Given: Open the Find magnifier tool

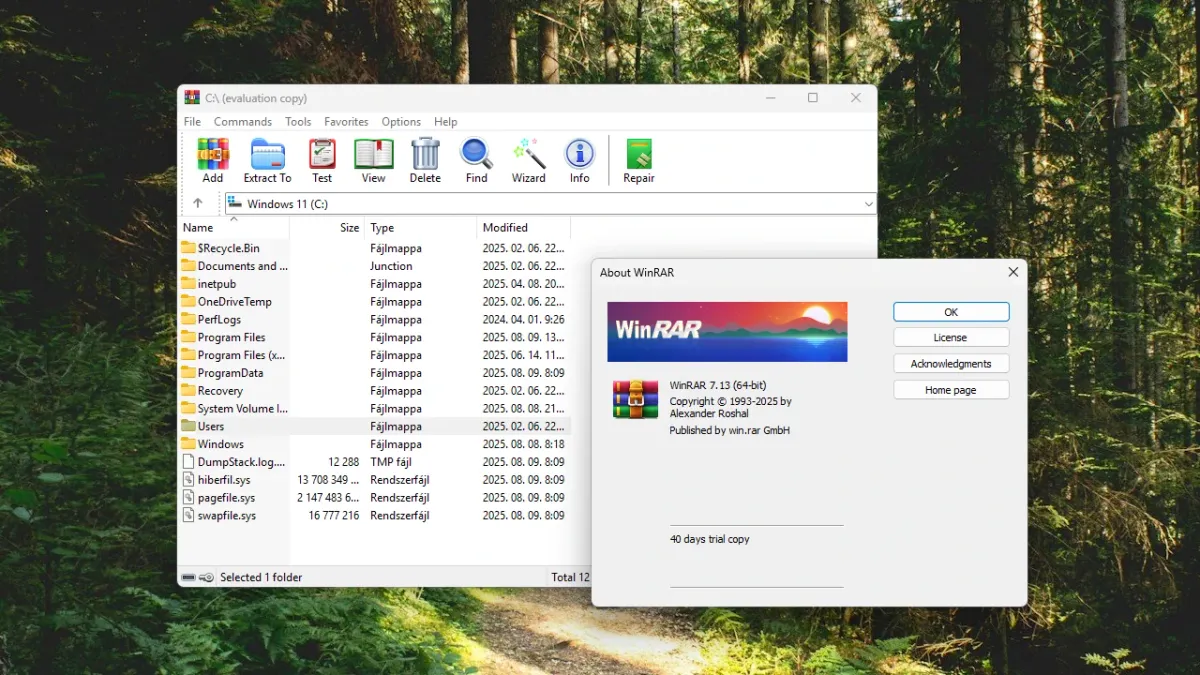Looking at the screenshot, I should click(476, 160).
